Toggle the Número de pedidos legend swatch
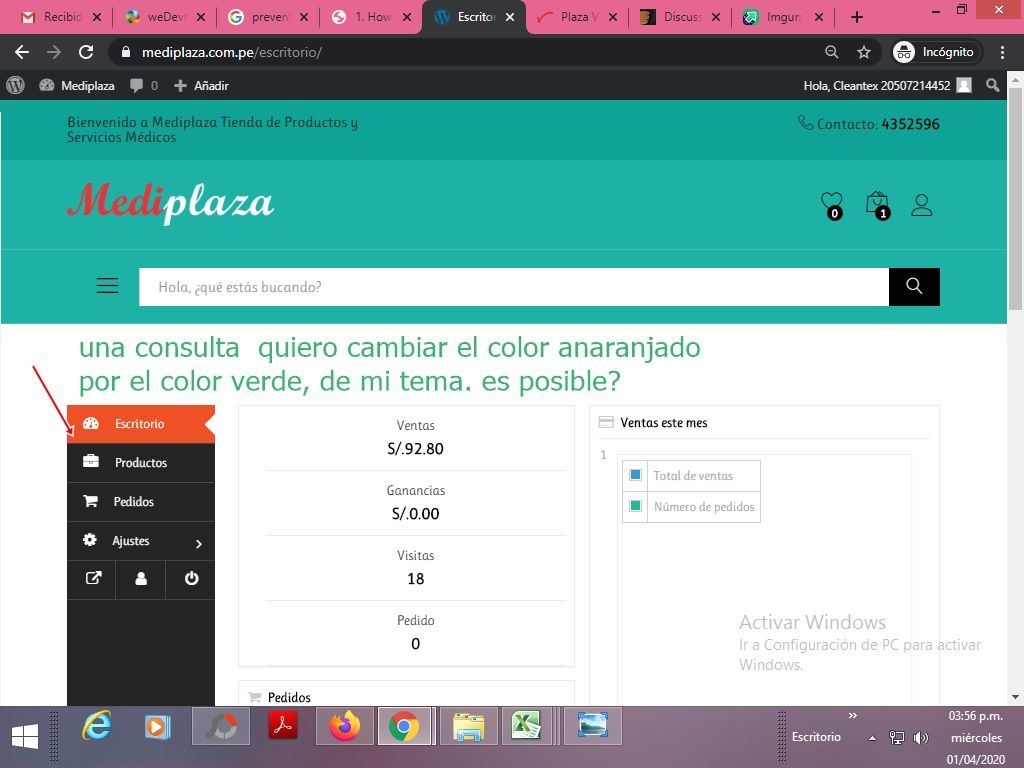 tap(635, 505)
